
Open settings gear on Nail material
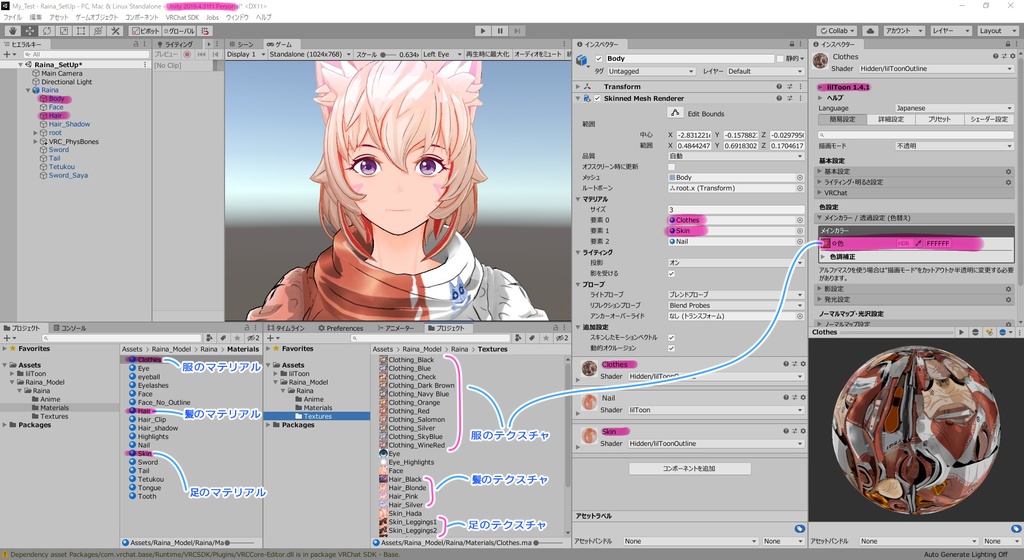coord(803,397)
